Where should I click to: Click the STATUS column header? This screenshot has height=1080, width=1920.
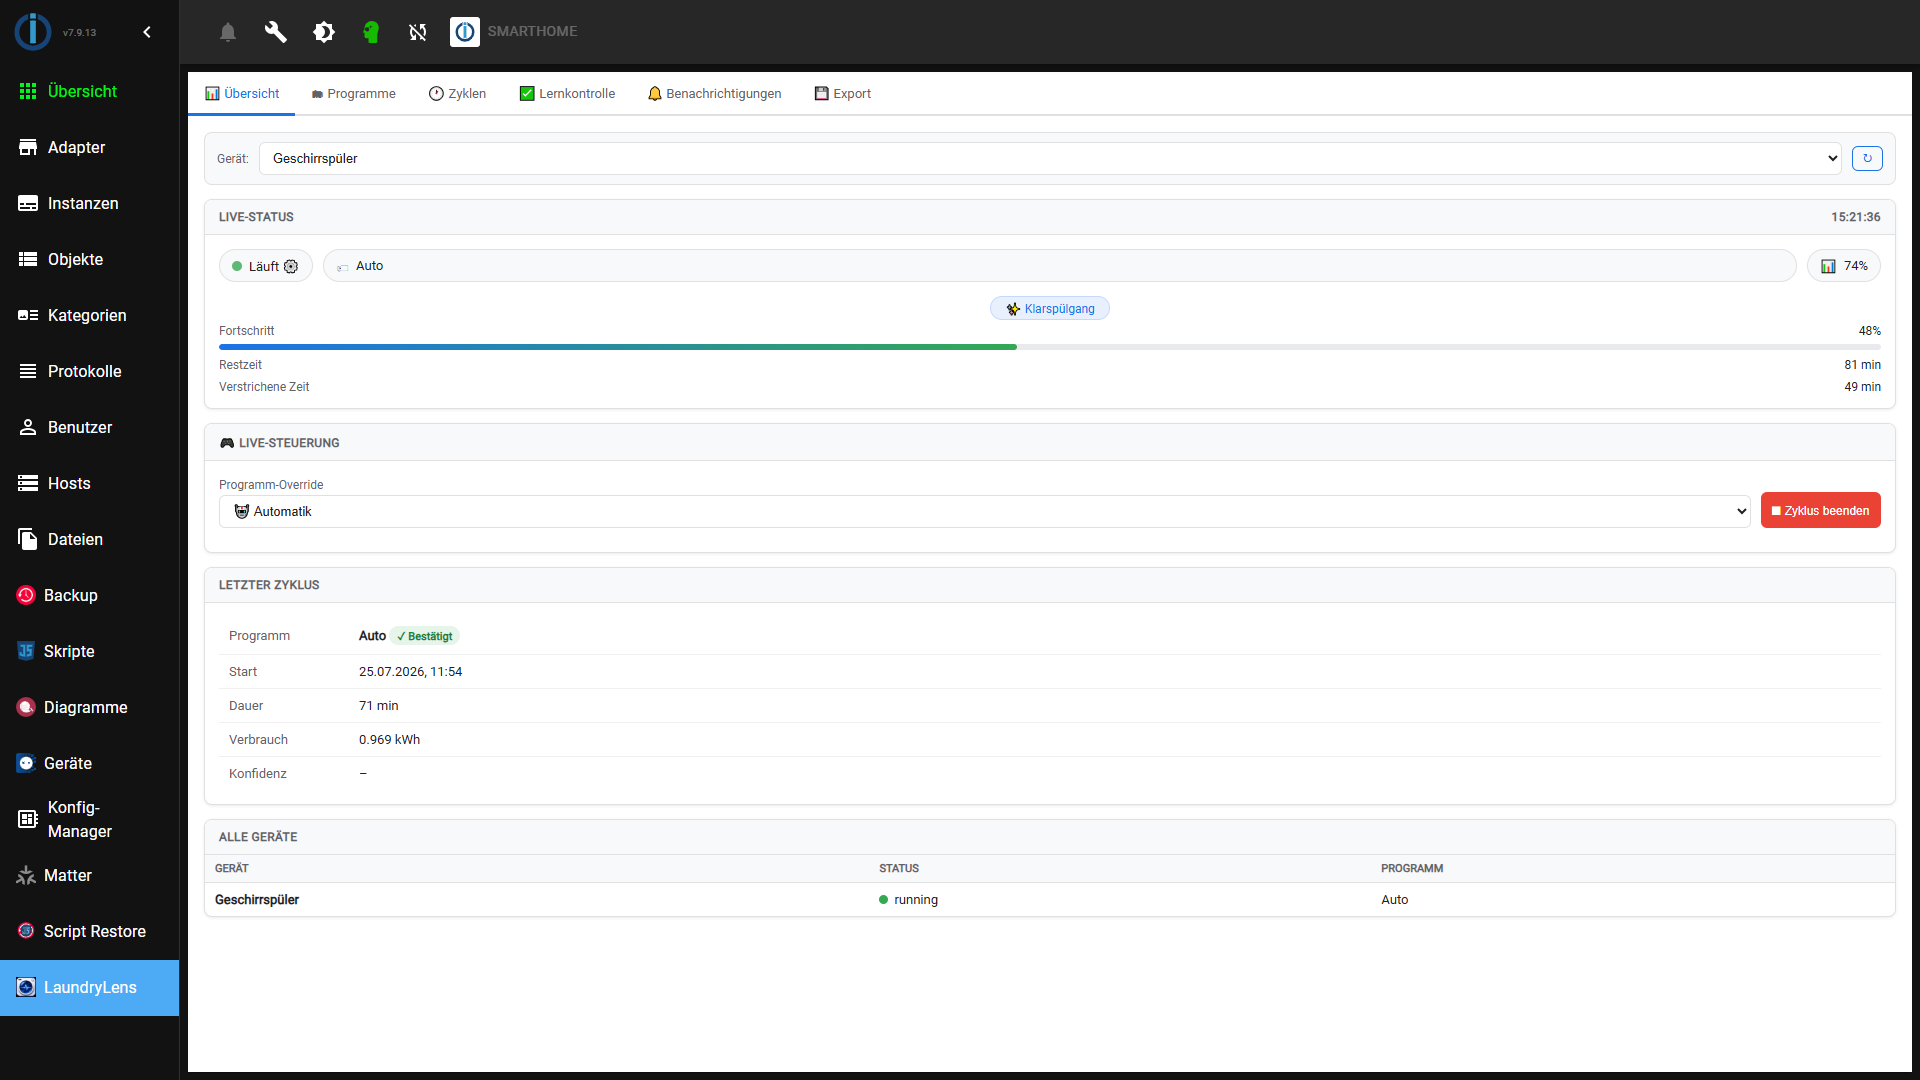tap(899, 869)
